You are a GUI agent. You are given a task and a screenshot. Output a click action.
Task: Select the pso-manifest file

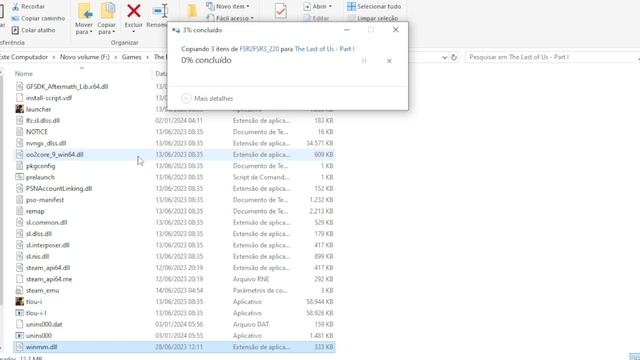(x=45, y=200)
